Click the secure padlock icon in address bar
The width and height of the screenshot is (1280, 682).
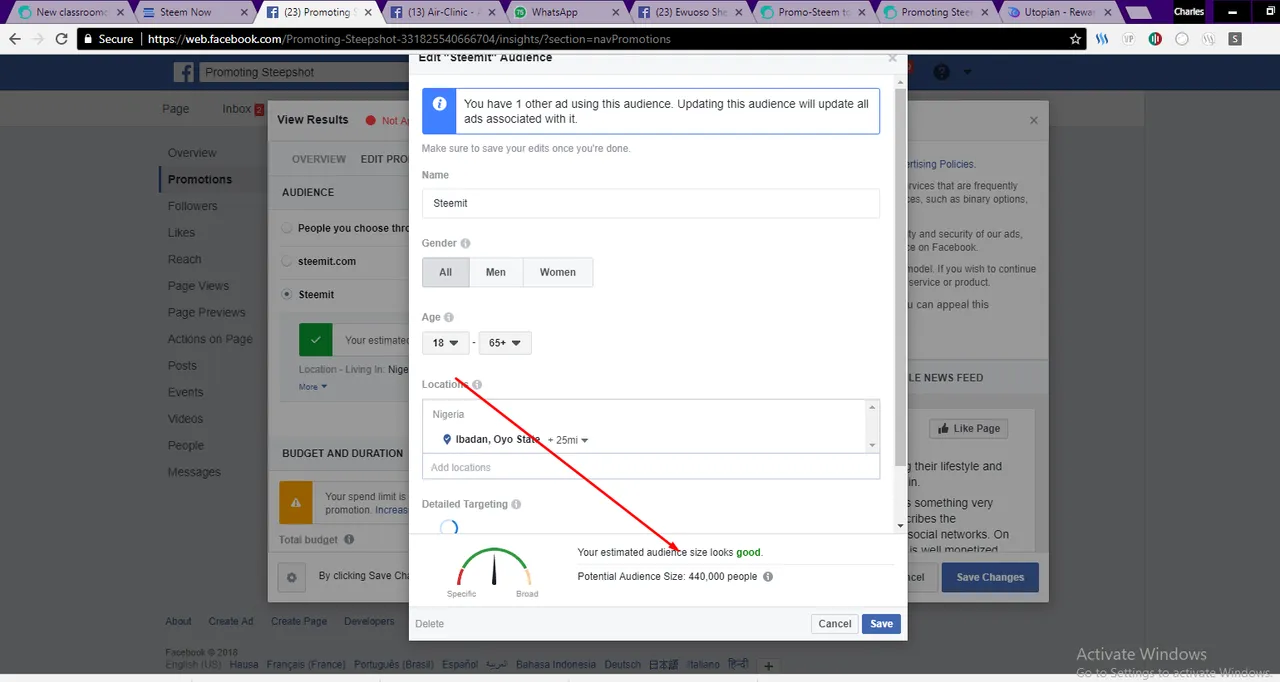click(88, 39)
